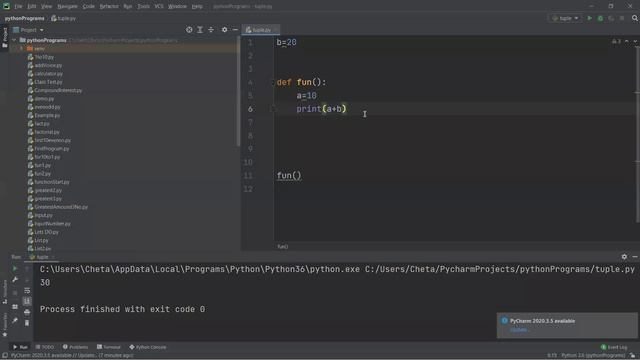The height and width of the screenshot is (360, 640).
Task: Toggle the scroll-to-end icon in the Run panel
Action: pos(27,301)
